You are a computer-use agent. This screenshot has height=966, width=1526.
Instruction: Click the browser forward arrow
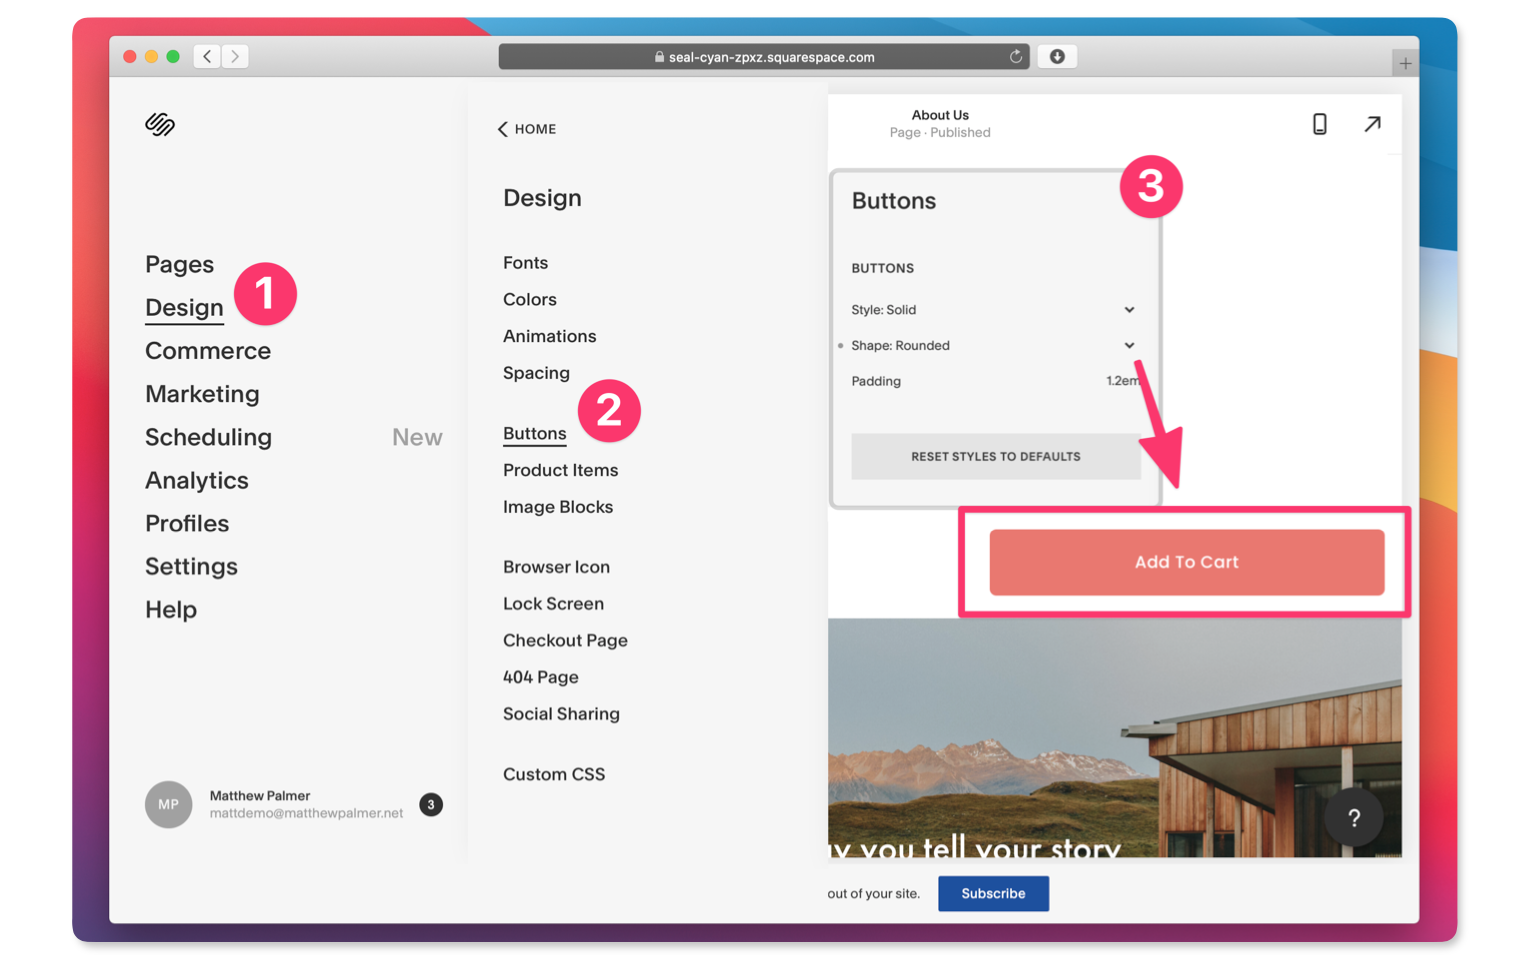point(235,57)
